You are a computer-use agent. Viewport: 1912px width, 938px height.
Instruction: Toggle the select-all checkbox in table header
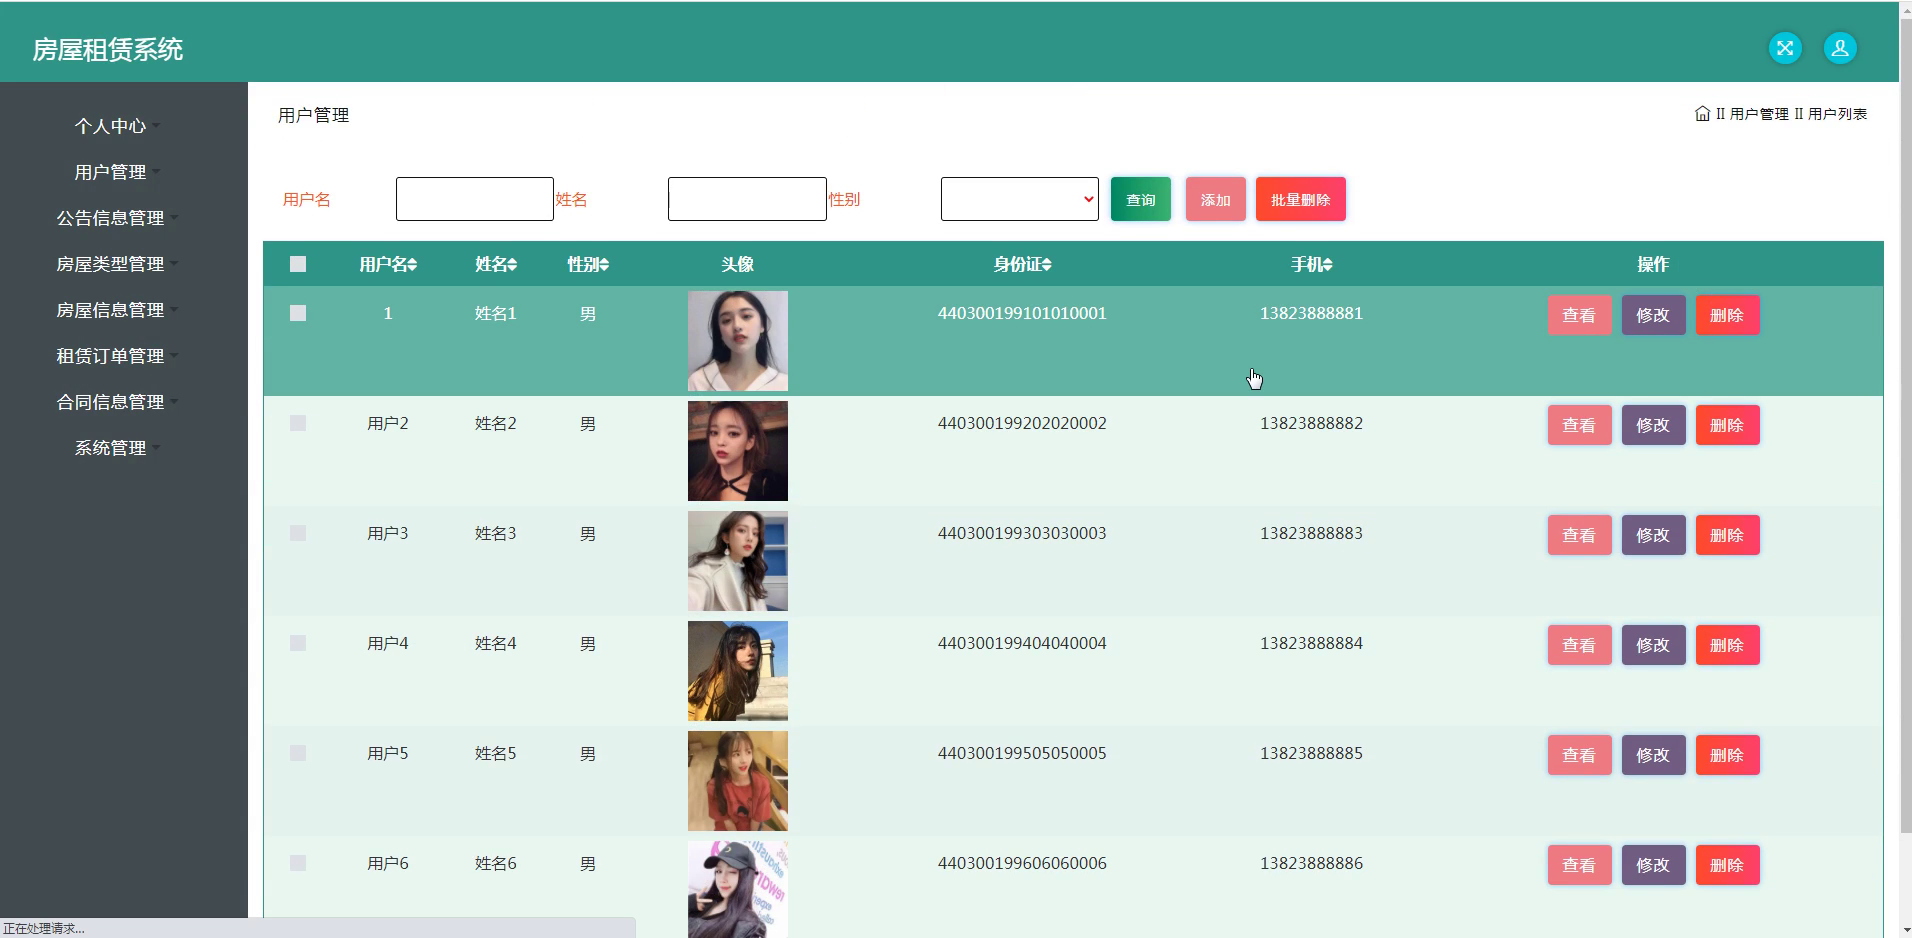[298, 264]
